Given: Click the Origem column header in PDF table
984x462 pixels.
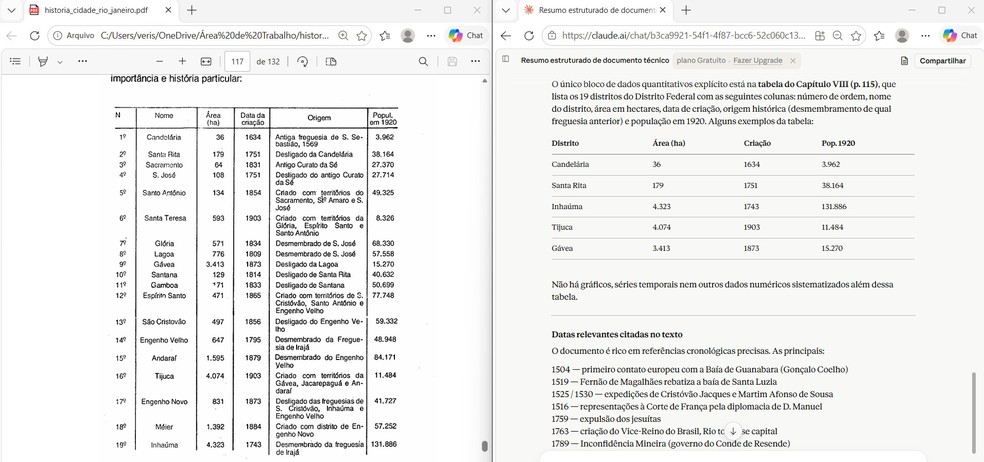Looking at the screenshot, I should [x=319, y=117].
